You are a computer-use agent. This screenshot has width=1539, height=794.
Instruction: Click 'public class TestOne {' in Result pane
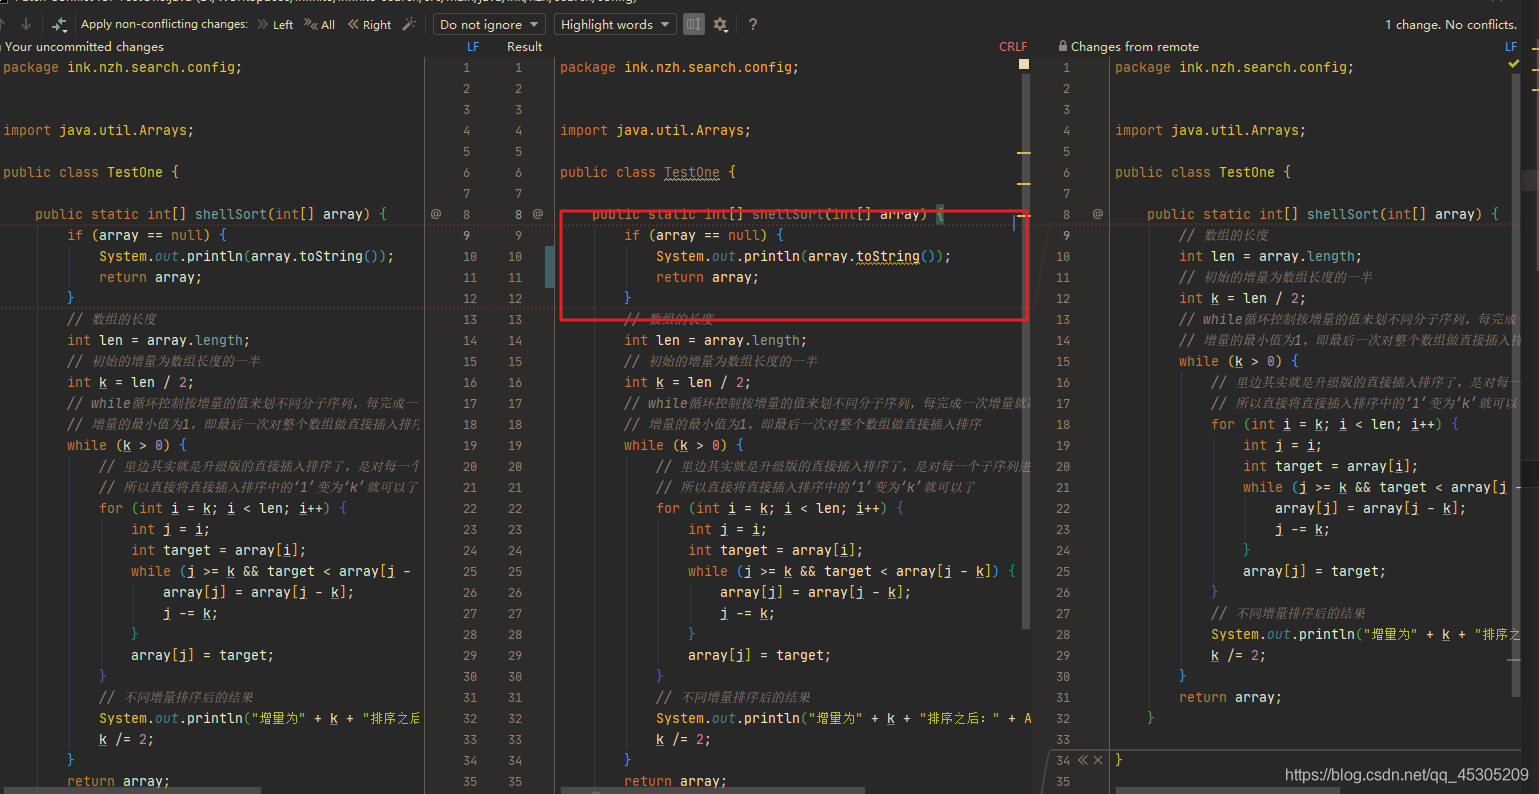coord(647,172)
